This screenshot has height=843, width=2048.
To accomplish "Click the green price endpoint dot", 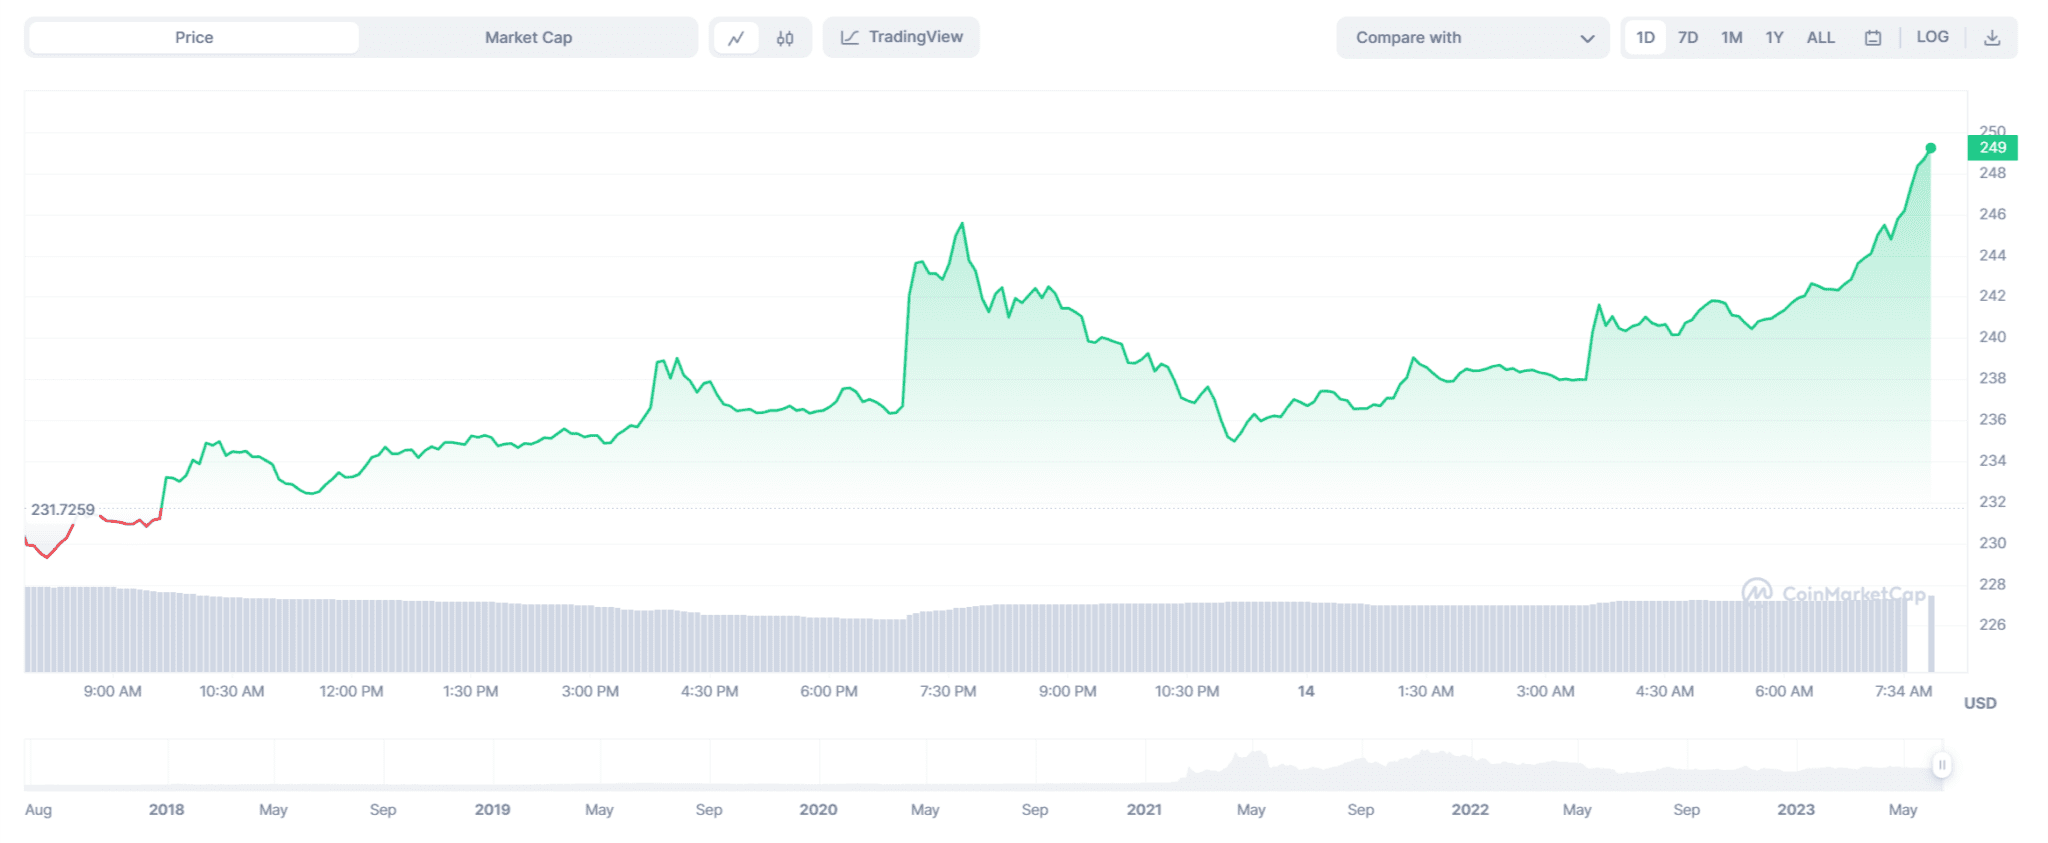I will [1931, 148].
